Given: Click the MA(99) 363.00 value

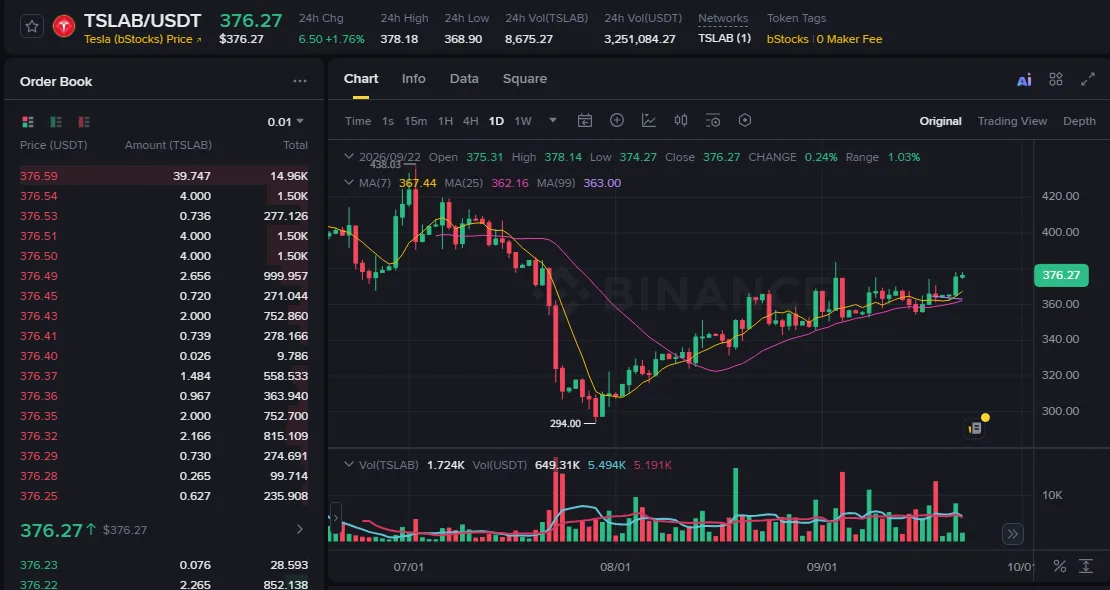Looking at the screenshot, I should point(602,183).
